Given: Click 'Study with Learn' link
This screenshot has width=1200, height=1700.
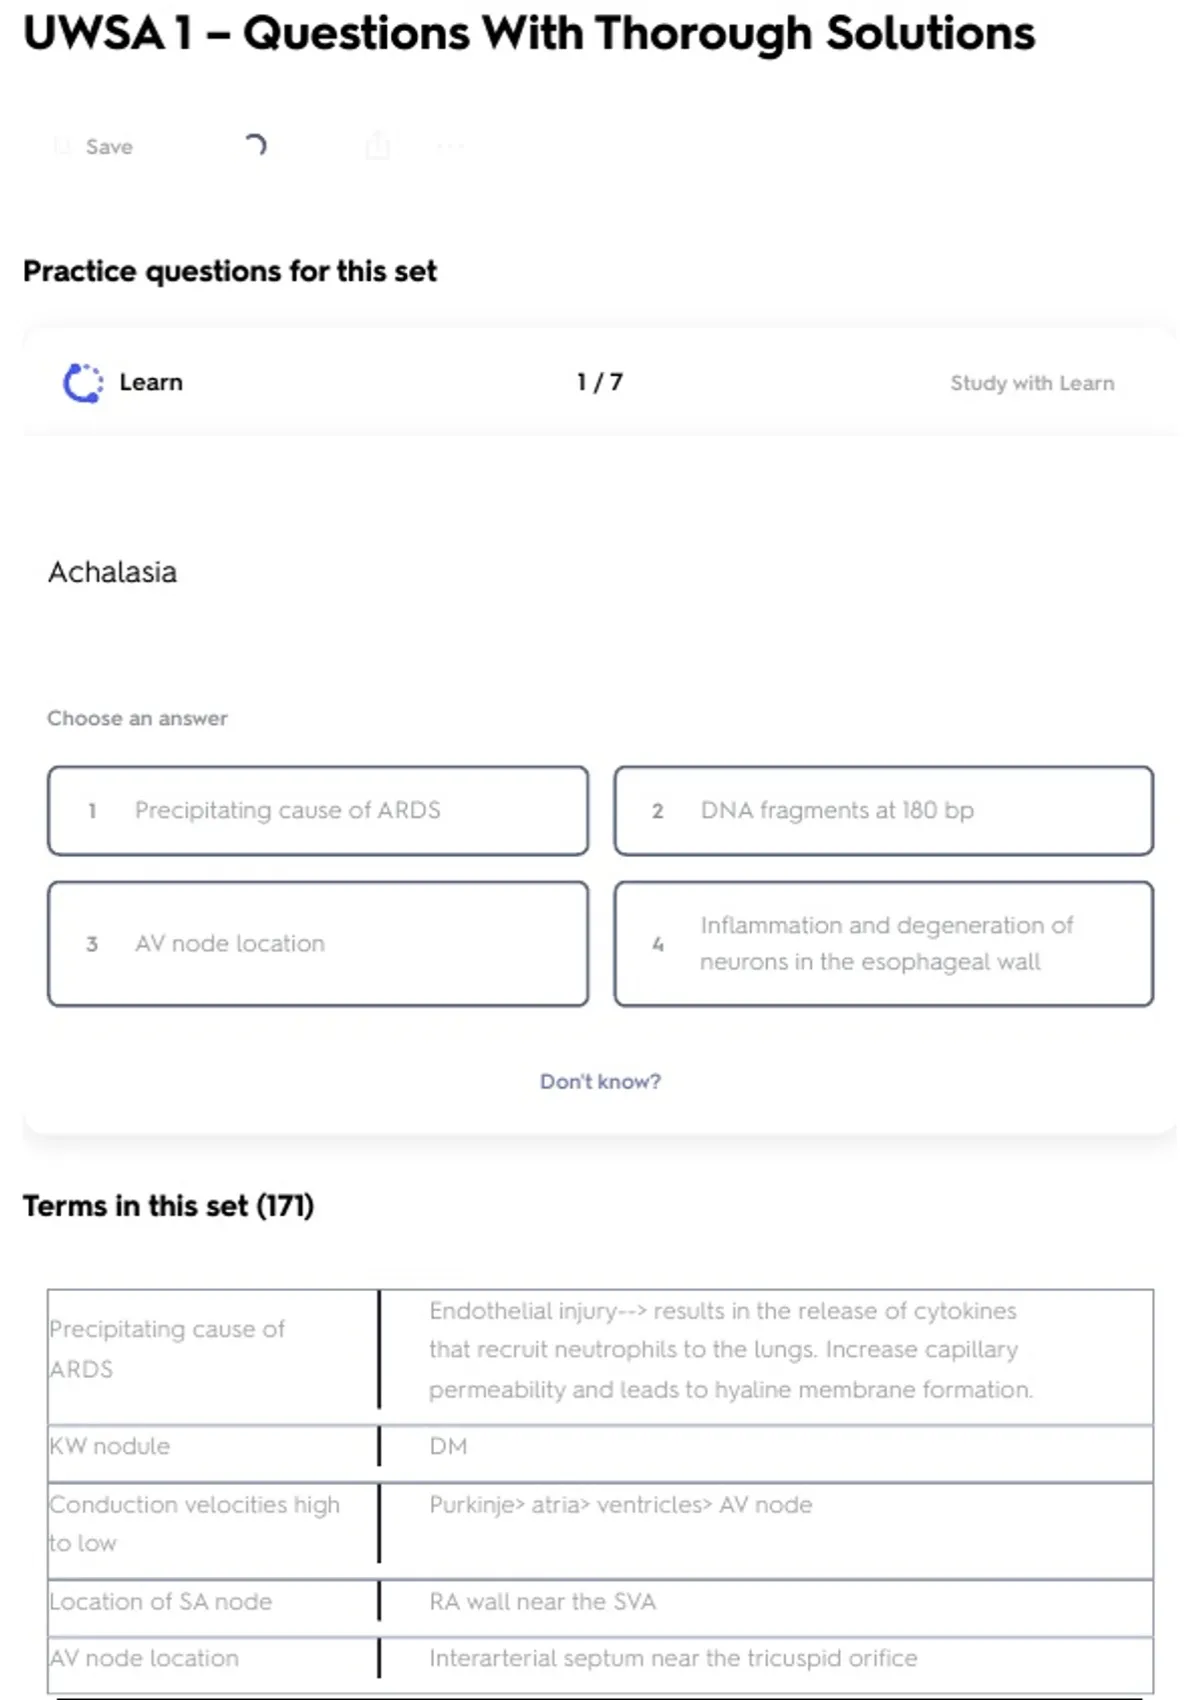Looking at the screenshot, I should point(1032,383).
